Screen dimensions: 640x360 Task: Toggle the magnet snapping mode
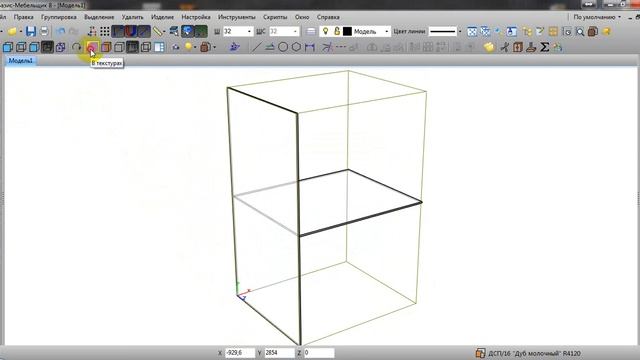tap(131, 31)
